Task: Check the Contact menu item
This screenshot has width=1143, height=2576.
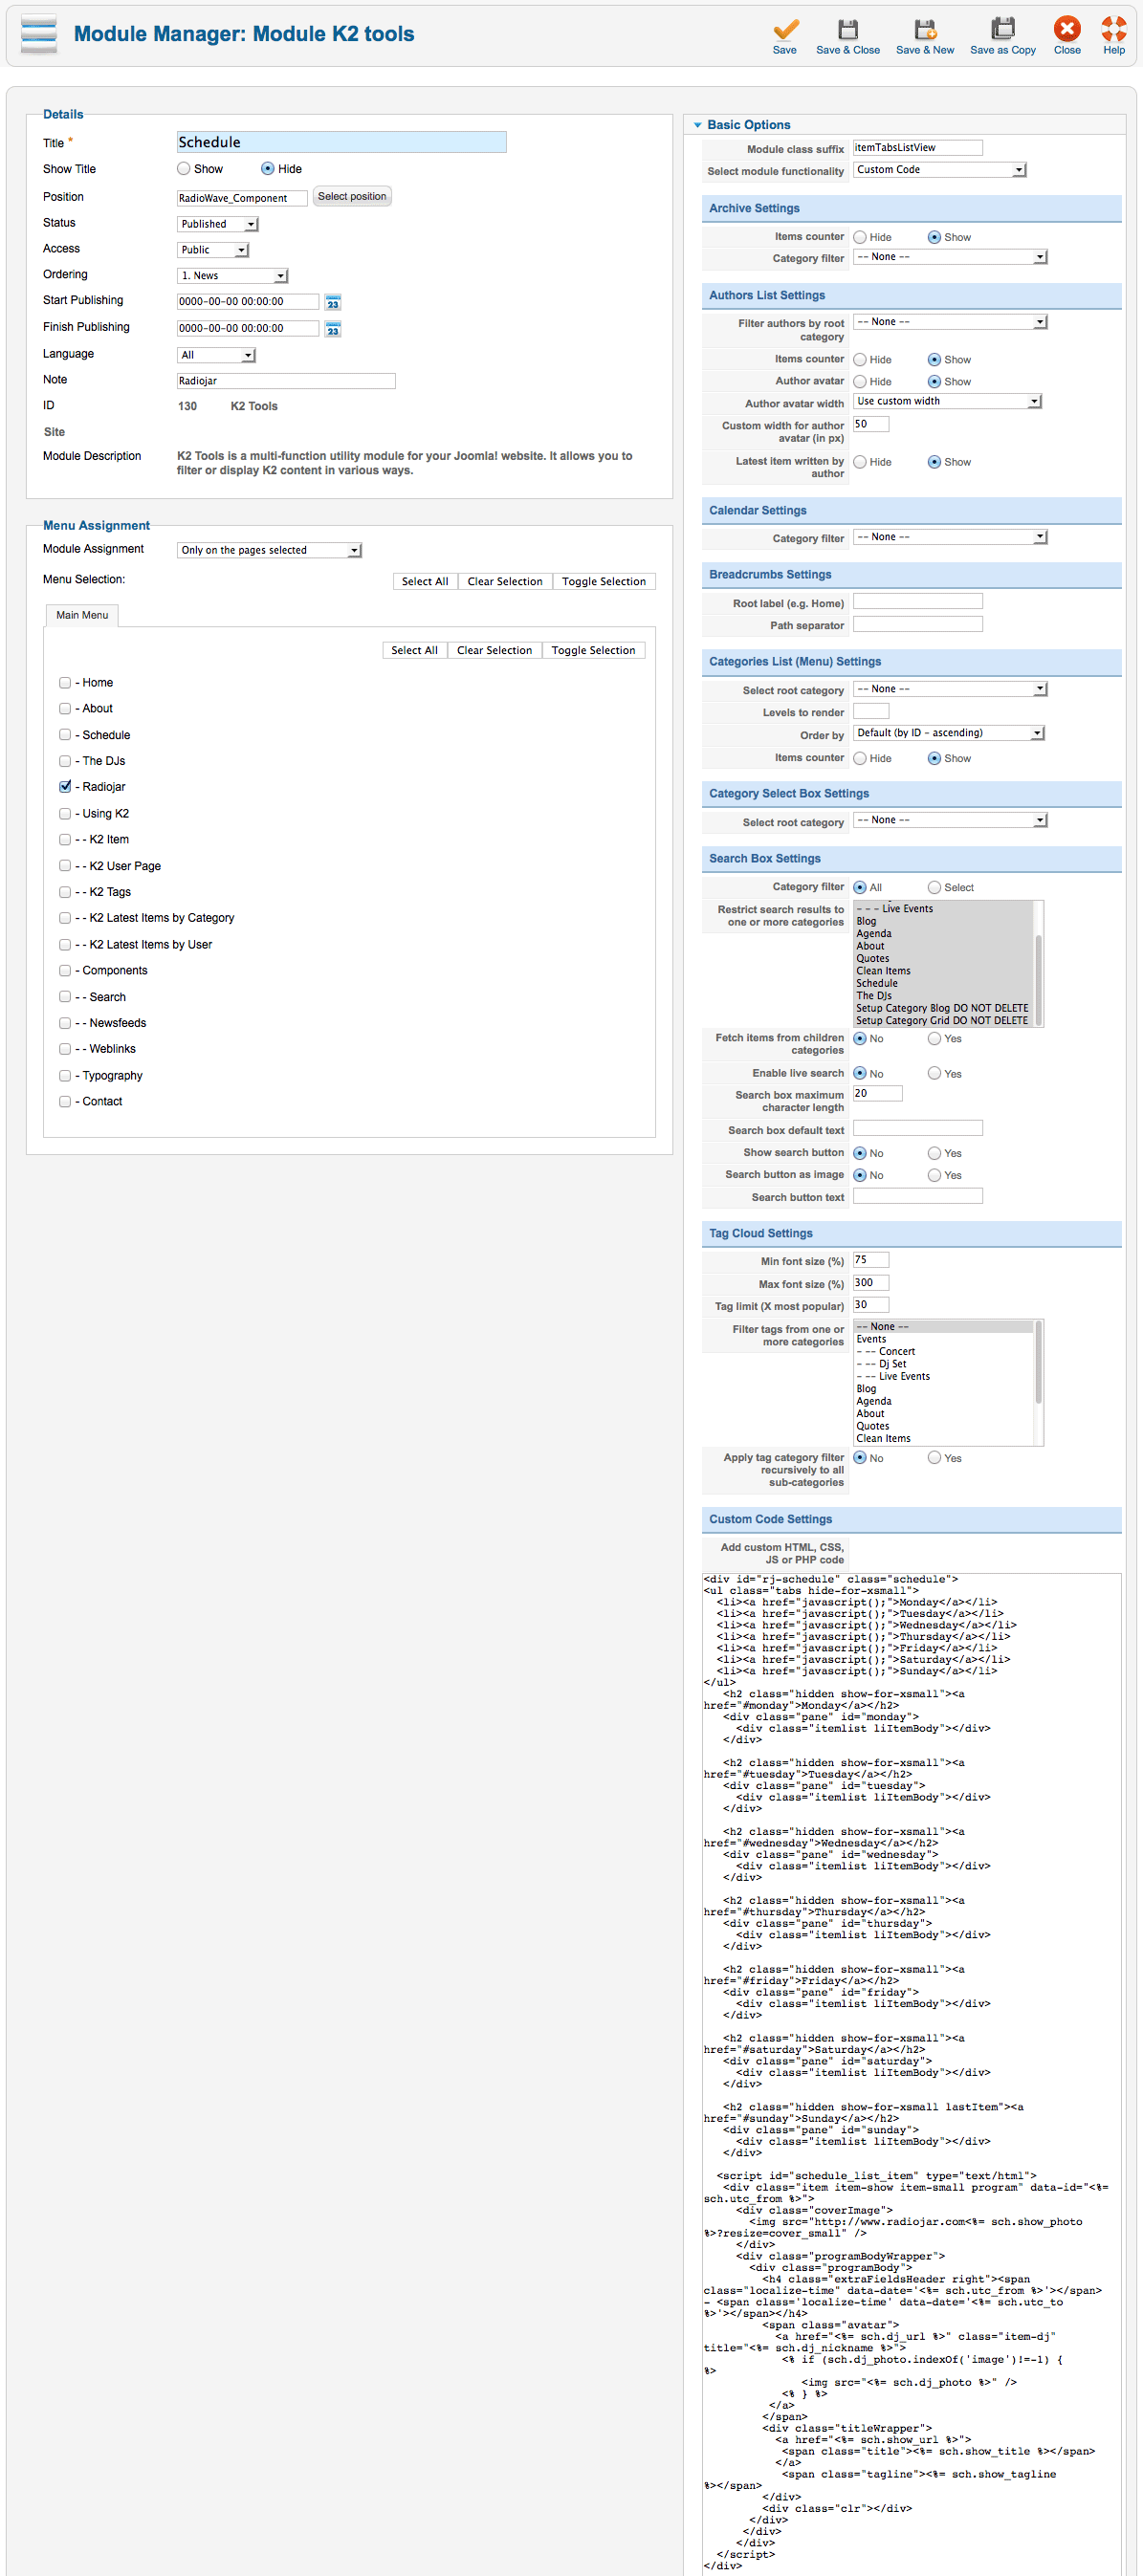Action: [65, 1102]
